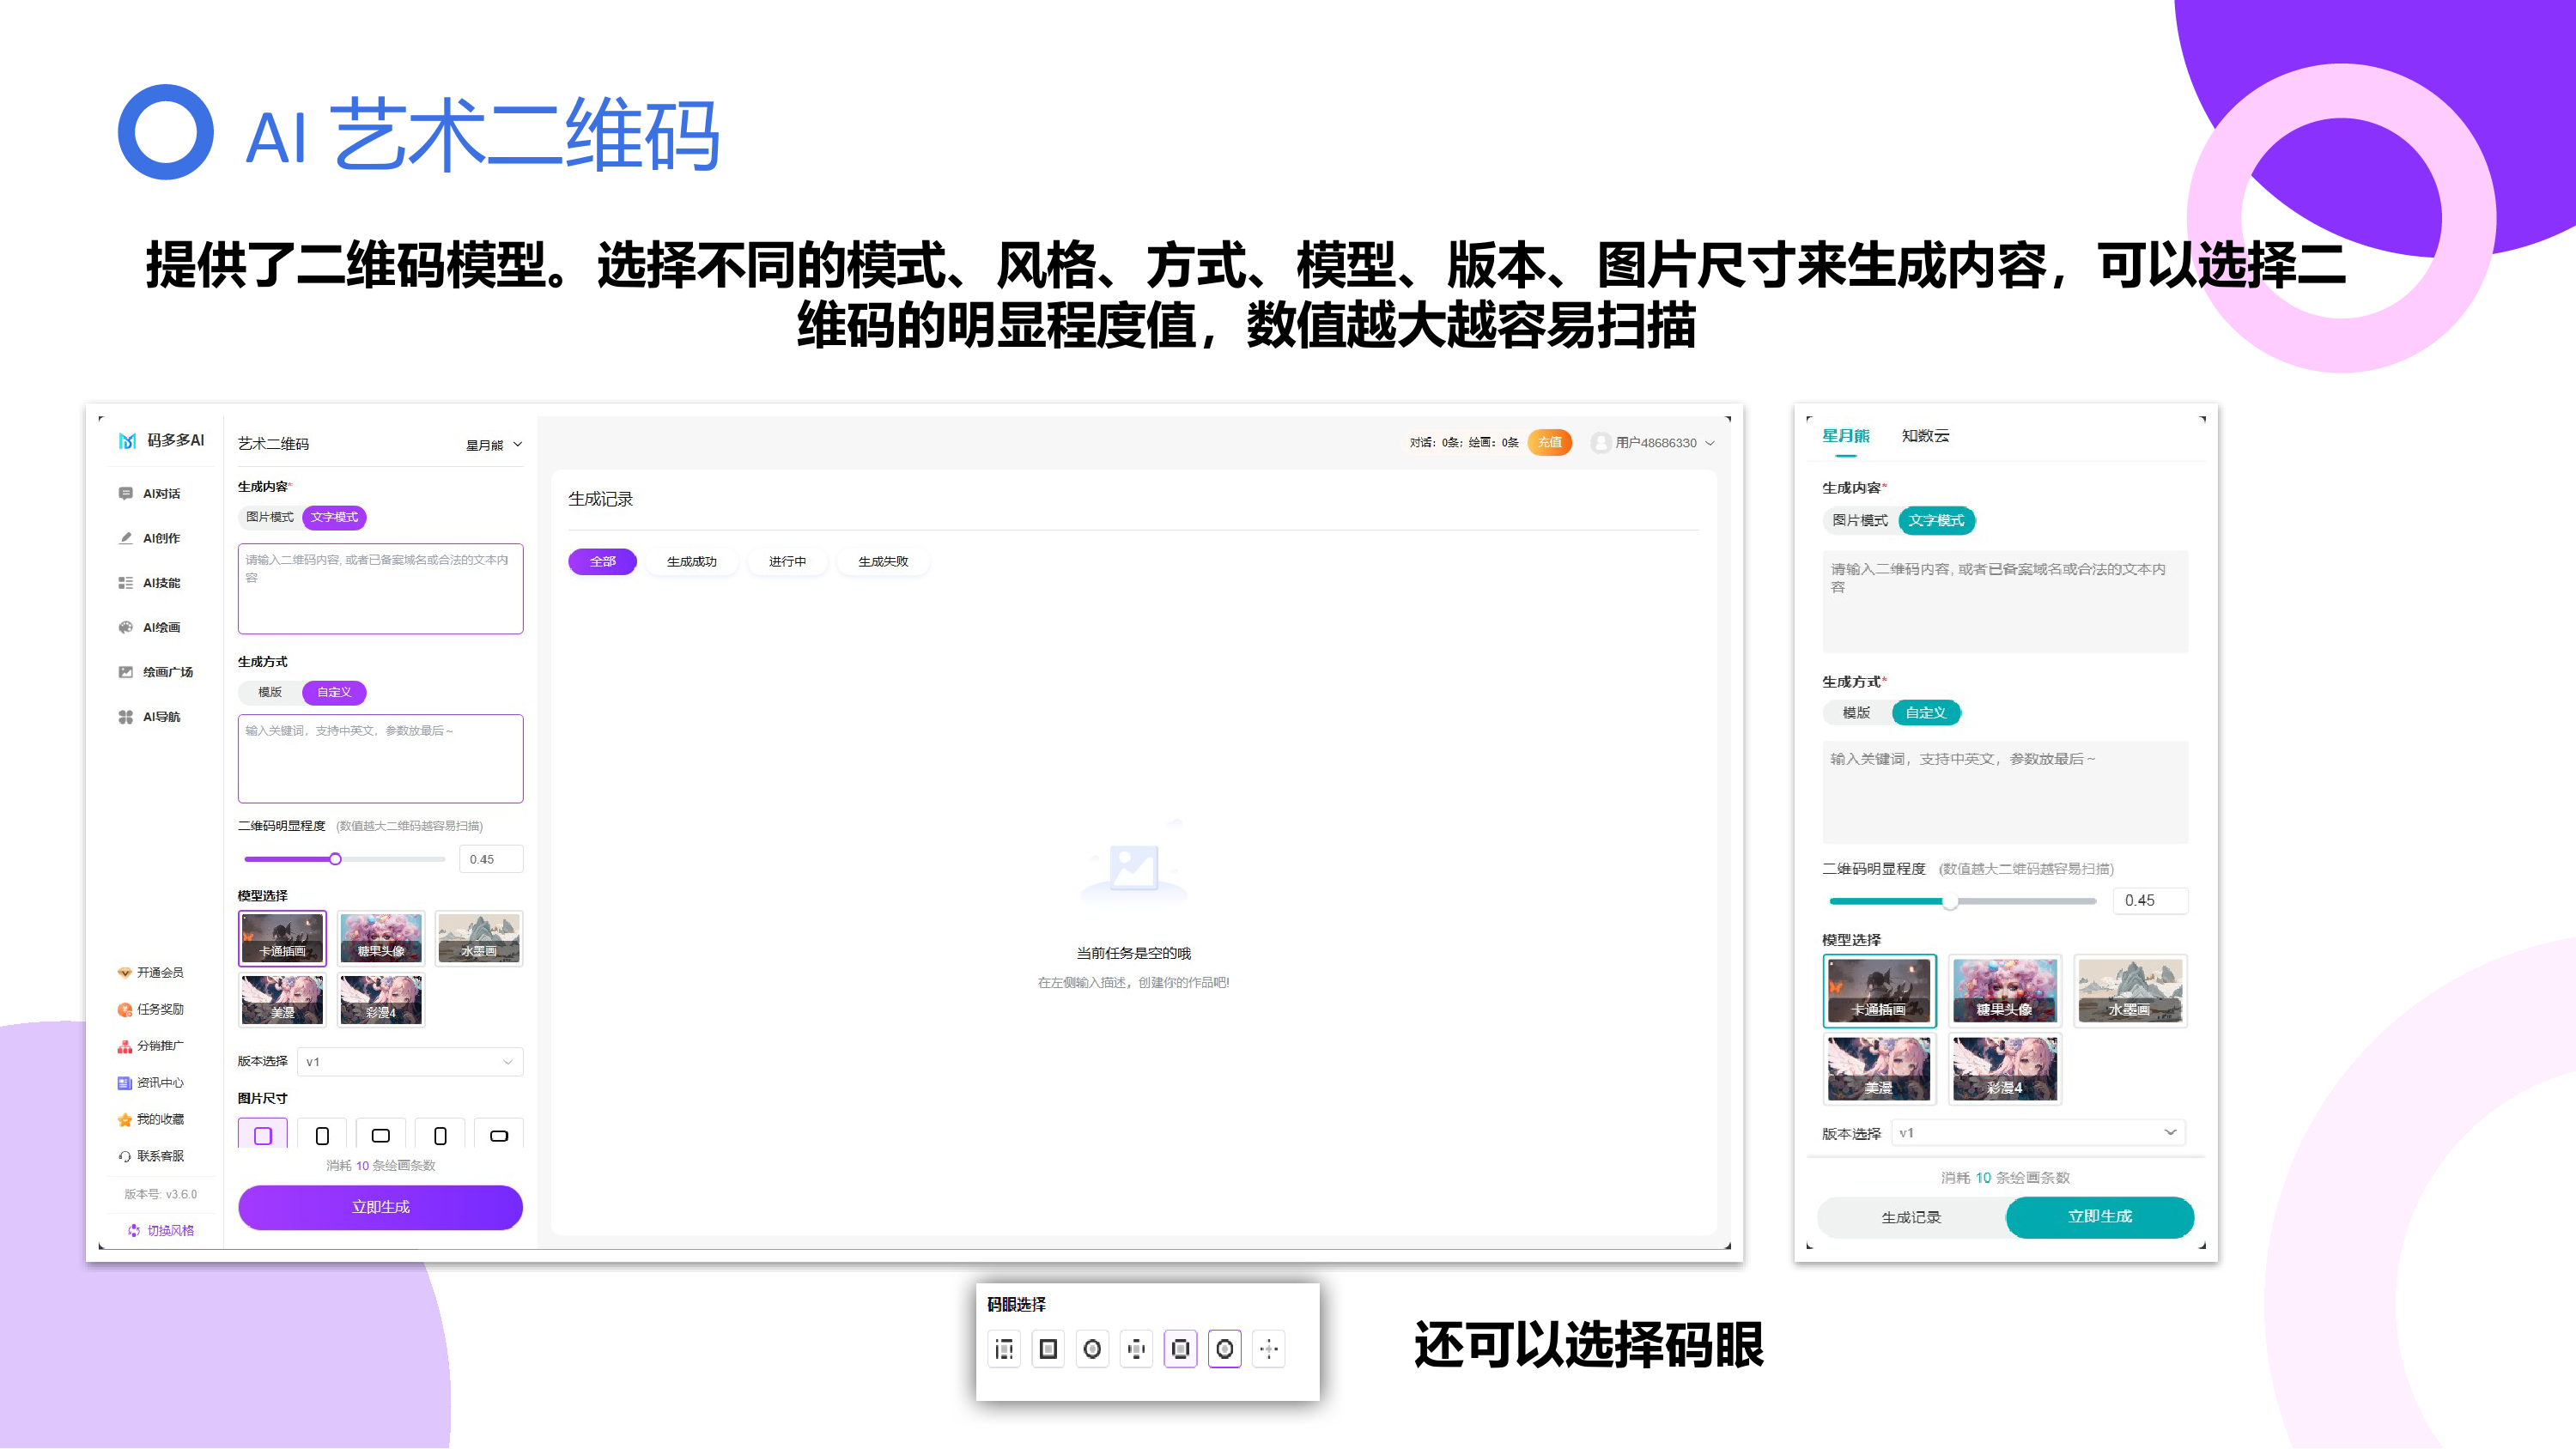Click the purple 立即生成 button

point(380,1207)
